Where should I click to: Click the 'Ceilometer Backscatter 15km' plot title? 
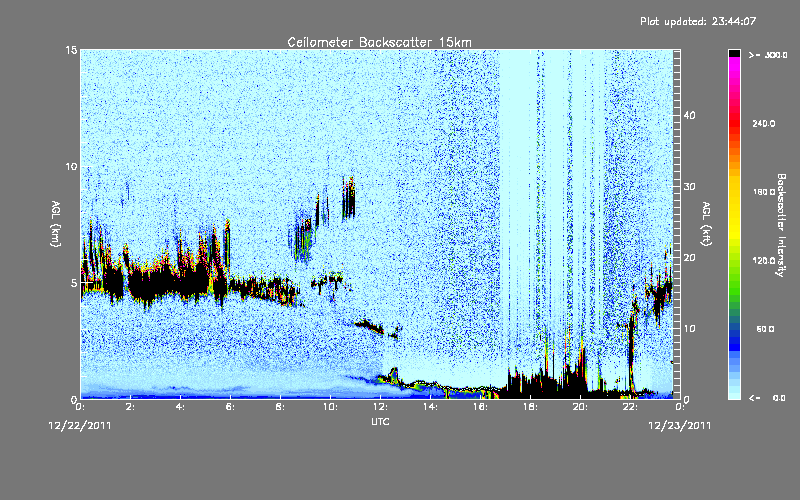379,42
